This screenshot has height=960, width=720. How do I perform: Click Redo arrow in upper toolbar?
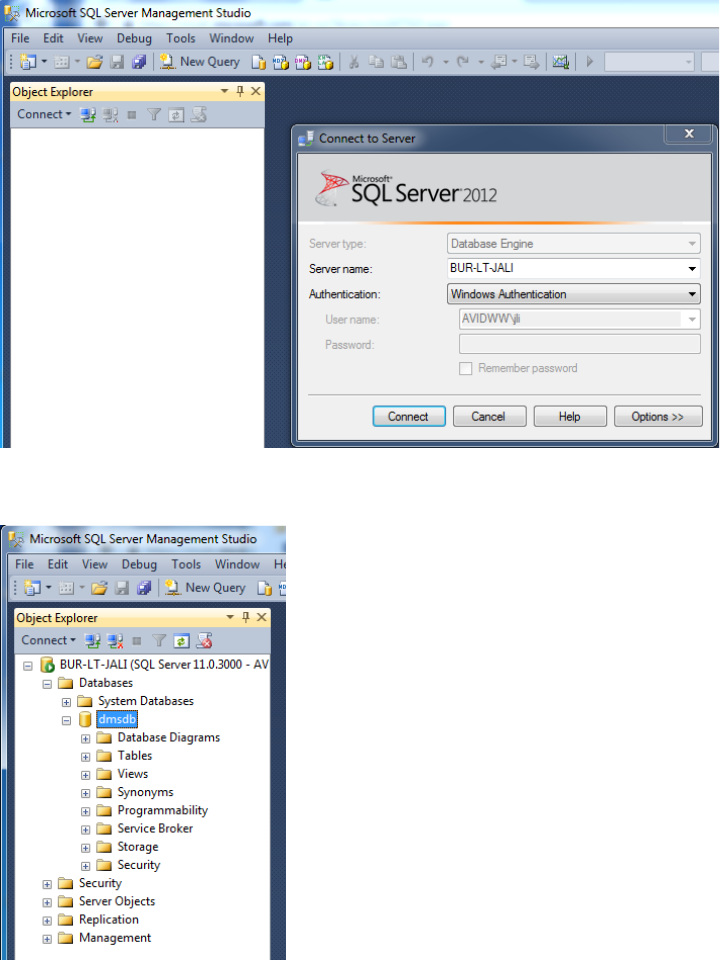(463, 62)
